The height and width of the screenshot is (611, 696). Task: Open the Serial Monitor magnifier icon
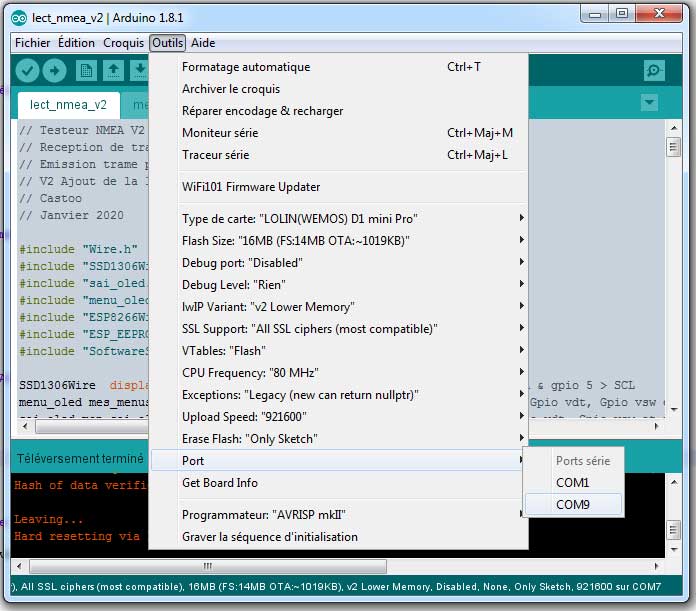[x=654, y=71]
